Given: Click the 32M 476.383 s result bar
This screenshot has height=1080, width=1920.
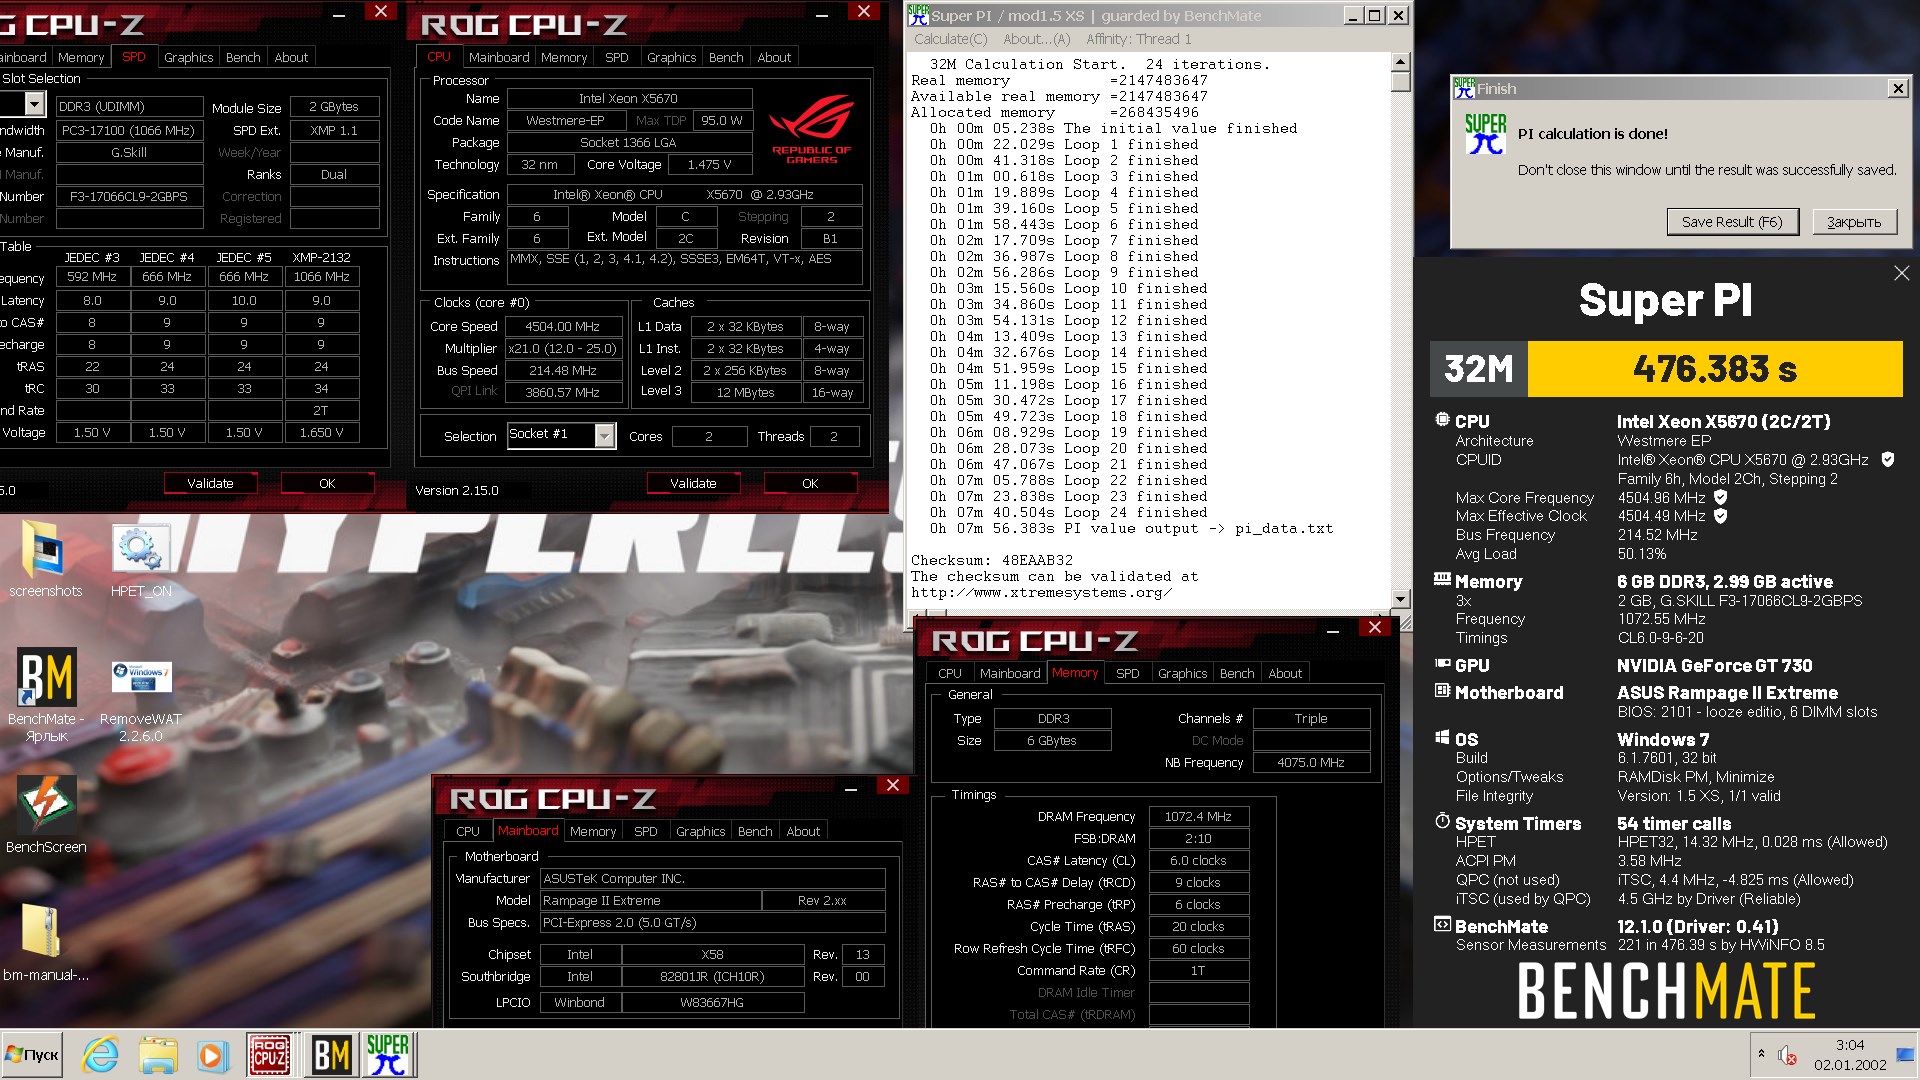Looking at the screenshot, I should coord(1666,369).
